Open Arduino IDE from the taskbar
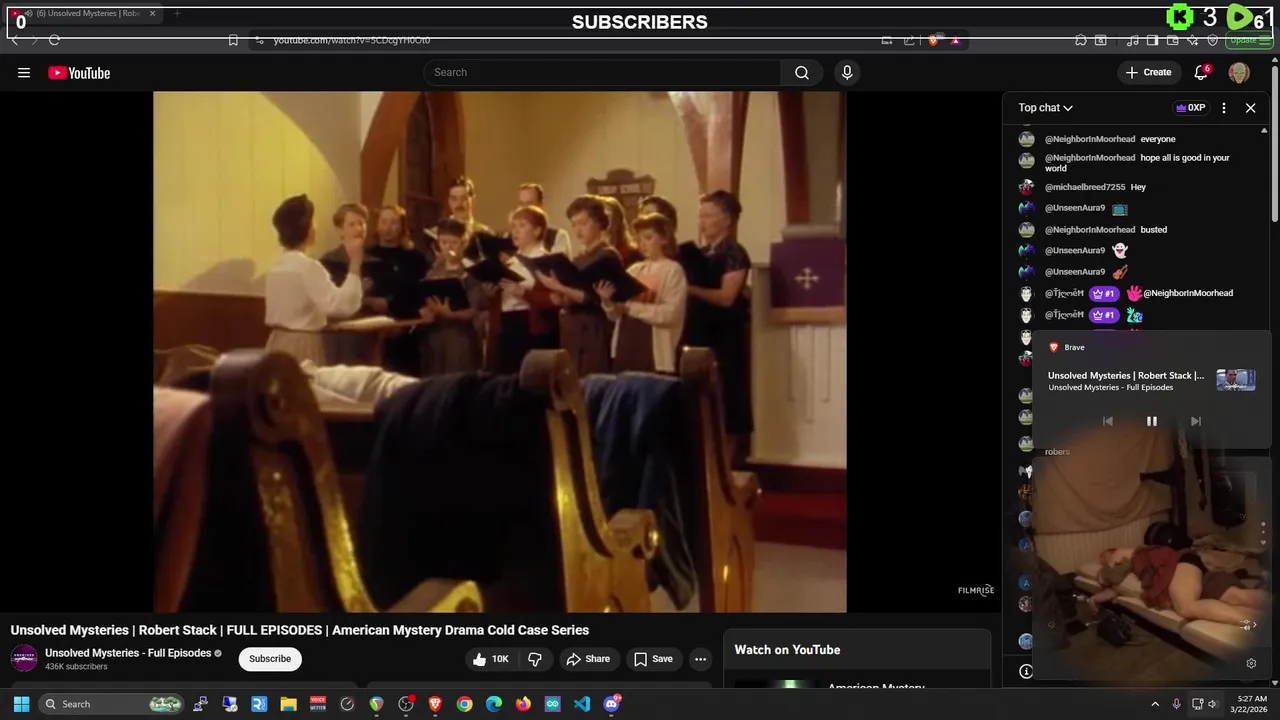Image resolution: width=1280 pixels, height=720 pixels. 552,704
